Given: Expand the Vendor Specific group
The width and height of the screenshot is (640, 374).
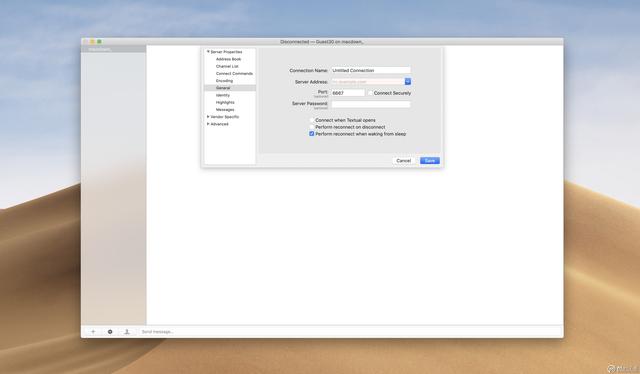Looking at the screenshot, I should tap(208, 117).
